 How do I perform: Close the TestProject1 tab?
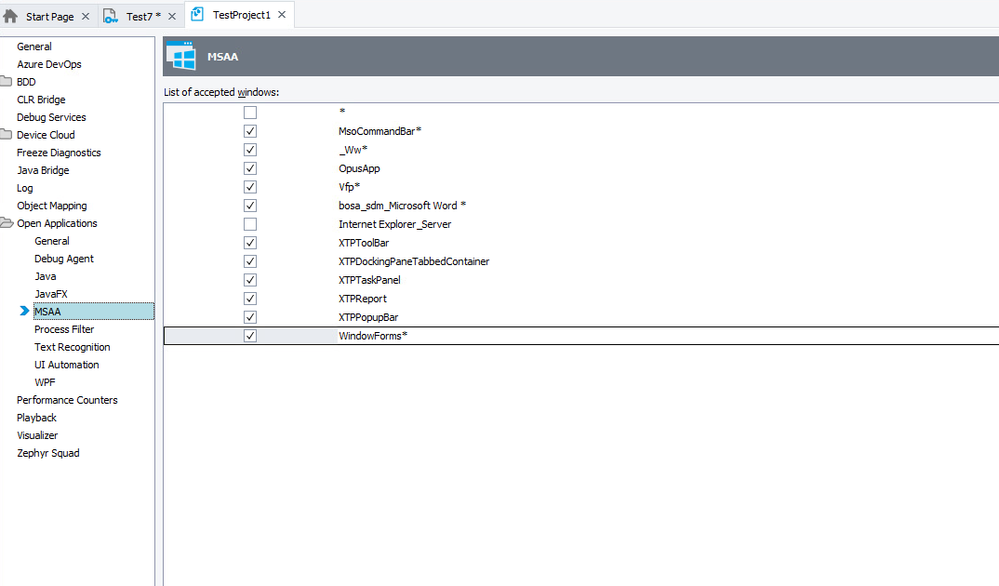[283, 15]
